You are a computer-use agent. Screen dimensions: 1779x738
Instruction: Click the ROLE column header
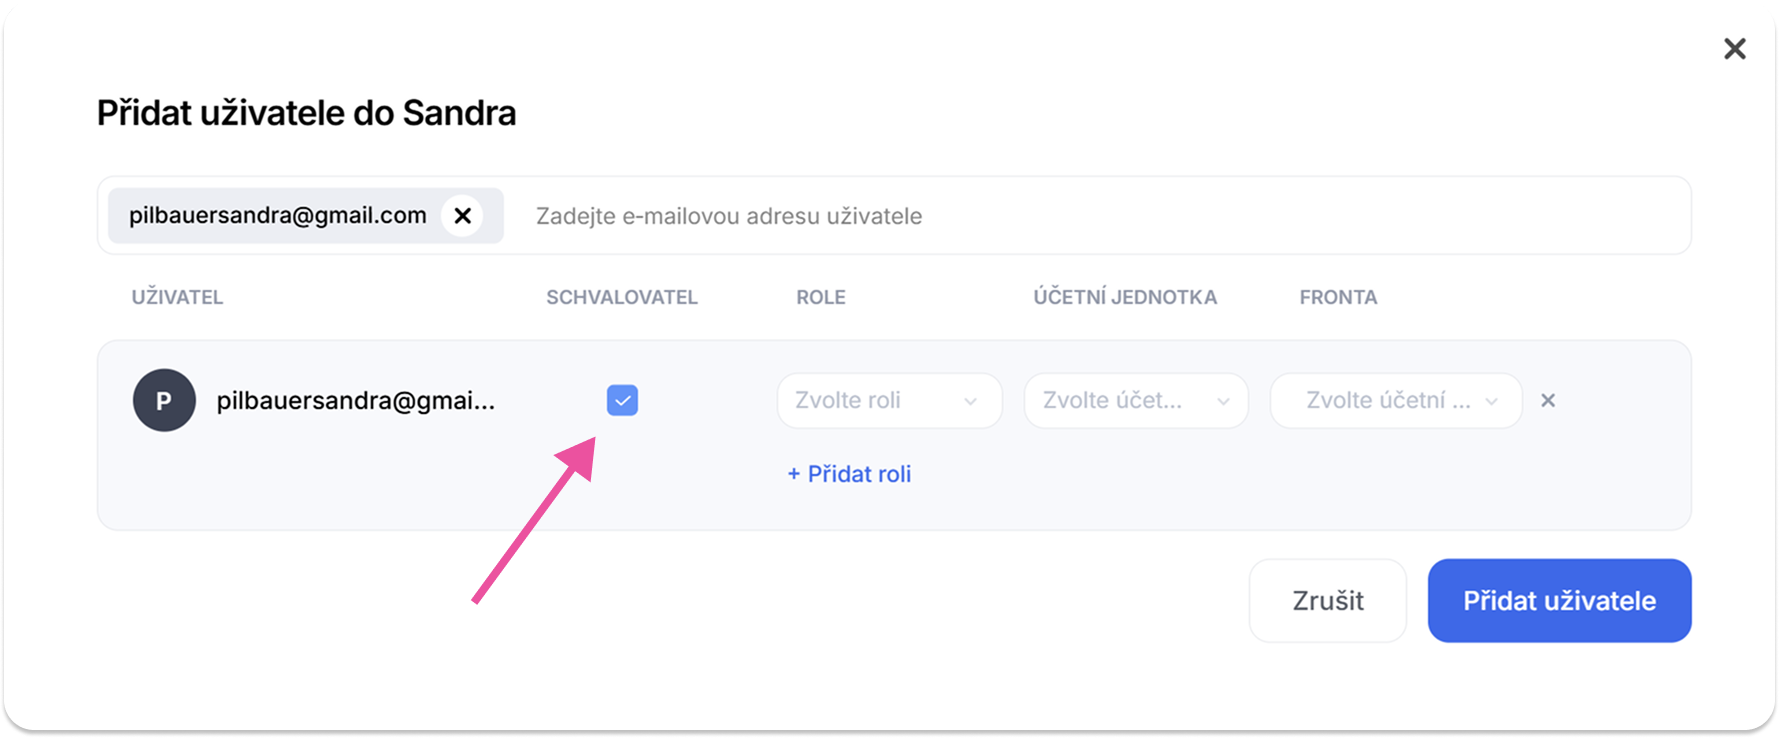click(x=820, y=297)
